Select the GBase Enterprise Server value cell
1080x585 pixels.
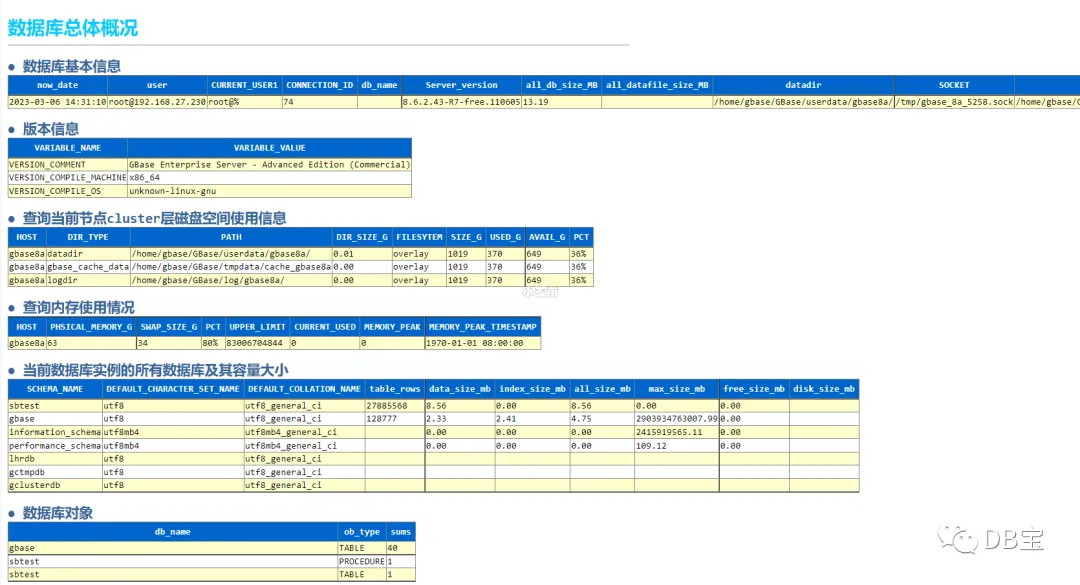click(x=269, y=165)
